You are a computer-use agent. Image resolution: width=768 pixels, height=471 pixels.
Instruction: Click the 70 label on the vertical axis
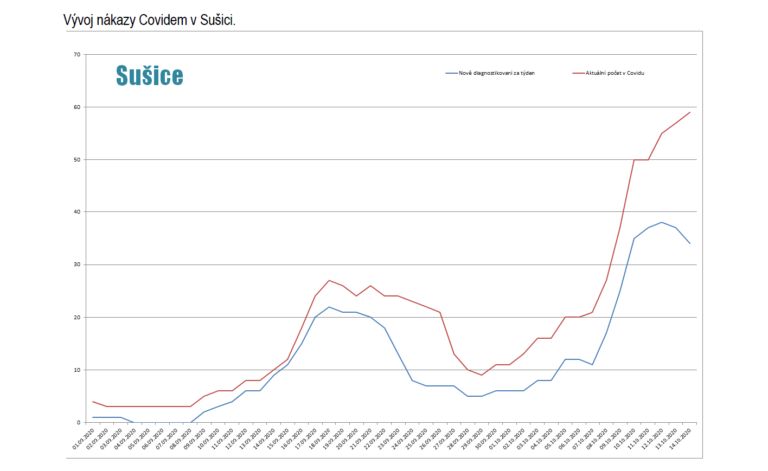pyautogui.click(x=77, y=54)
